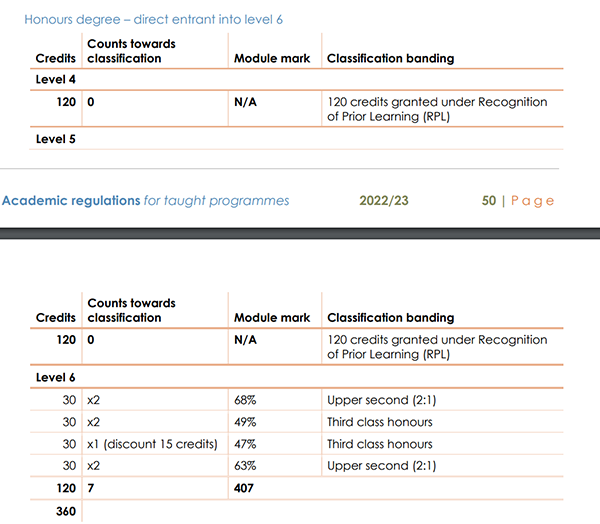Viewport: 600px width, 524px height.
Task: Click the 'Level 6' section label
Action: [x=56, y=377]
